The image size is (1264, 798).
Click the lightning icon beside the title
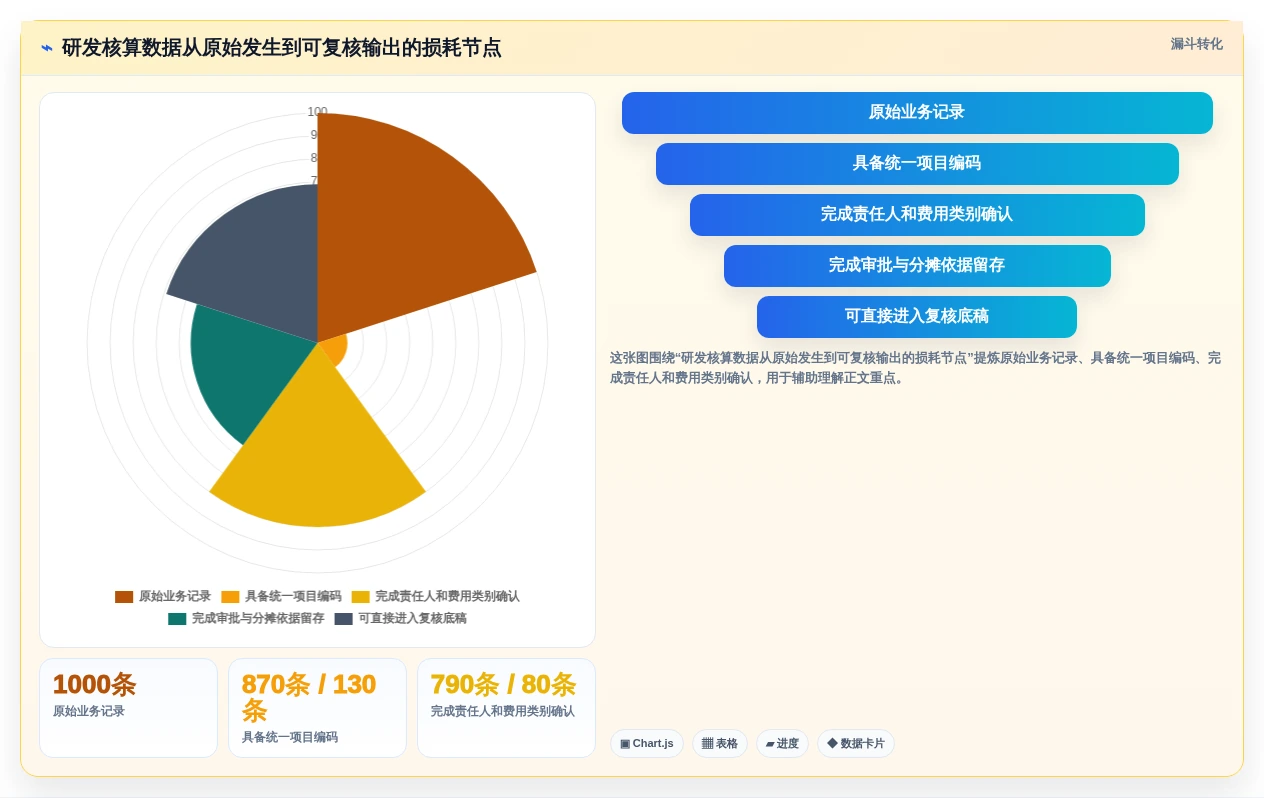[47, 48]
